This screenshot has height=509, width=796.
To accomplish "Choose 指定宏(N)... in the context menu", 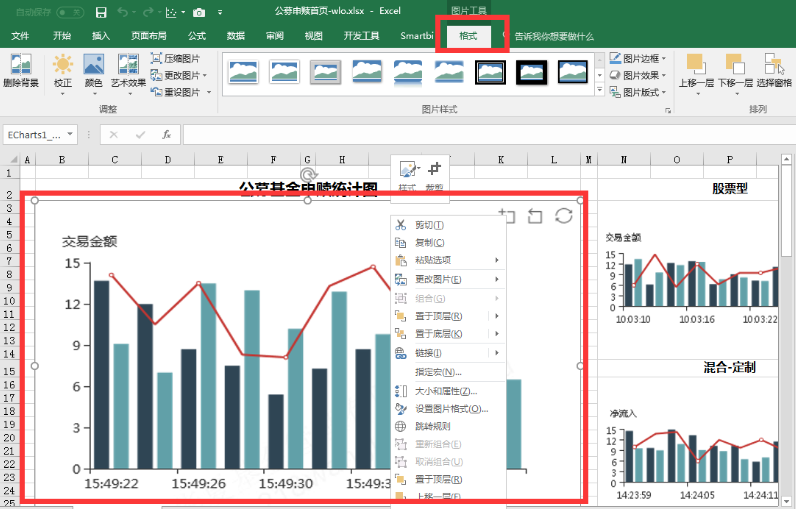I will point(449,372).
